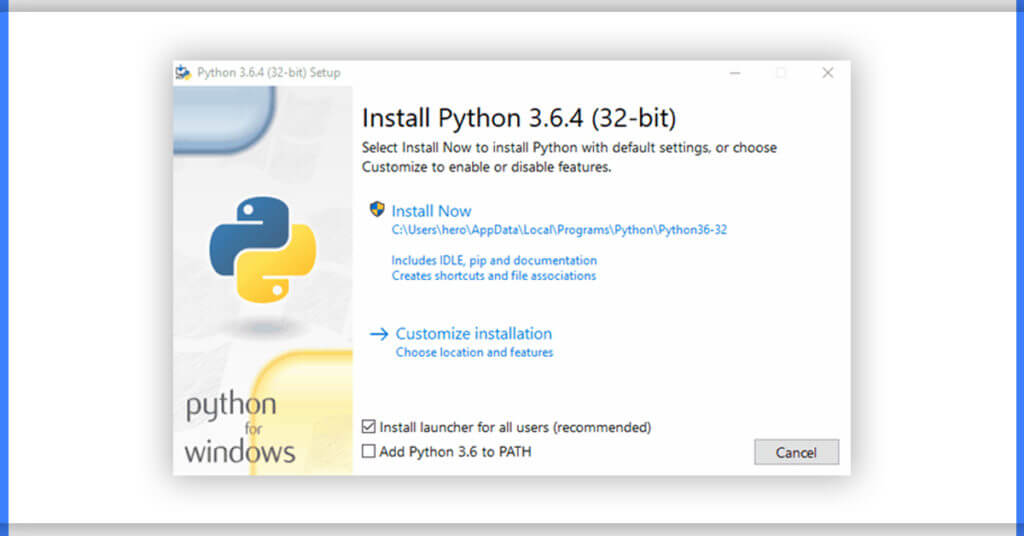Click 'Includes IDLE, pip and documentation' text
Screen dimensions: 1024x536
point(494,260)
